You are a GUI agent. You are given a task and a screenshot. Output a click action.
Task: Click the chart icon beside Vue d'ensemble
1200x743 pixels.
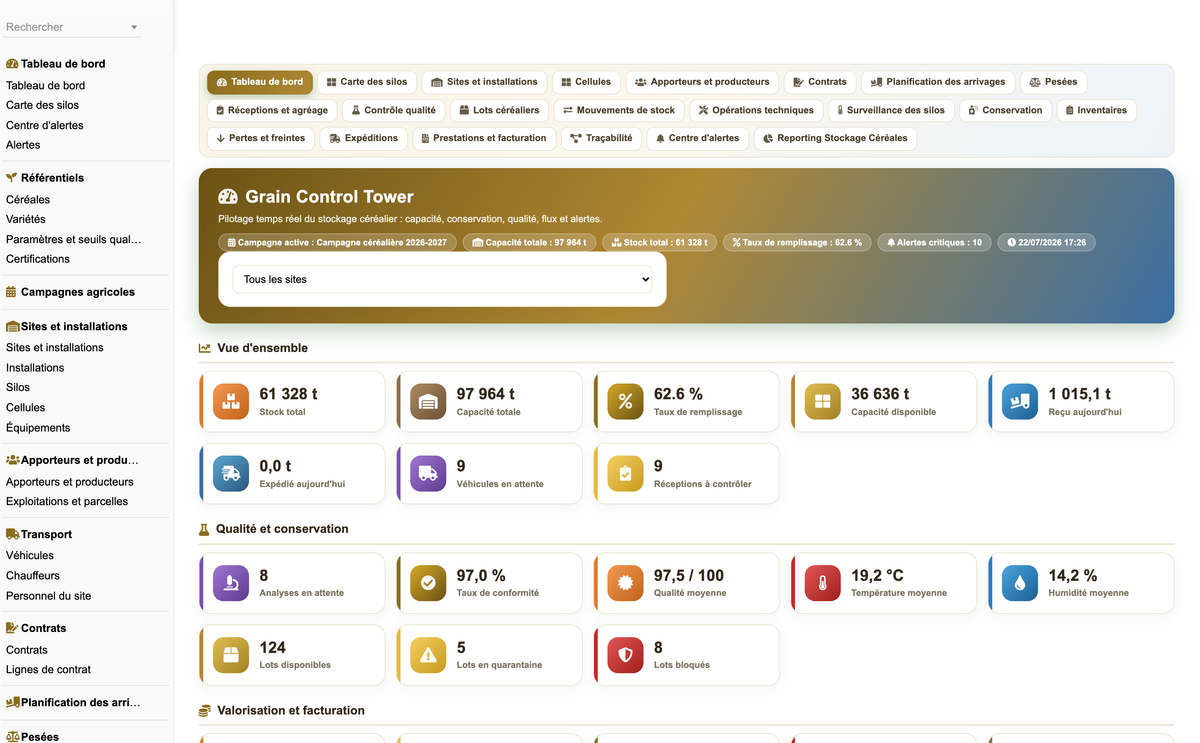205,348
